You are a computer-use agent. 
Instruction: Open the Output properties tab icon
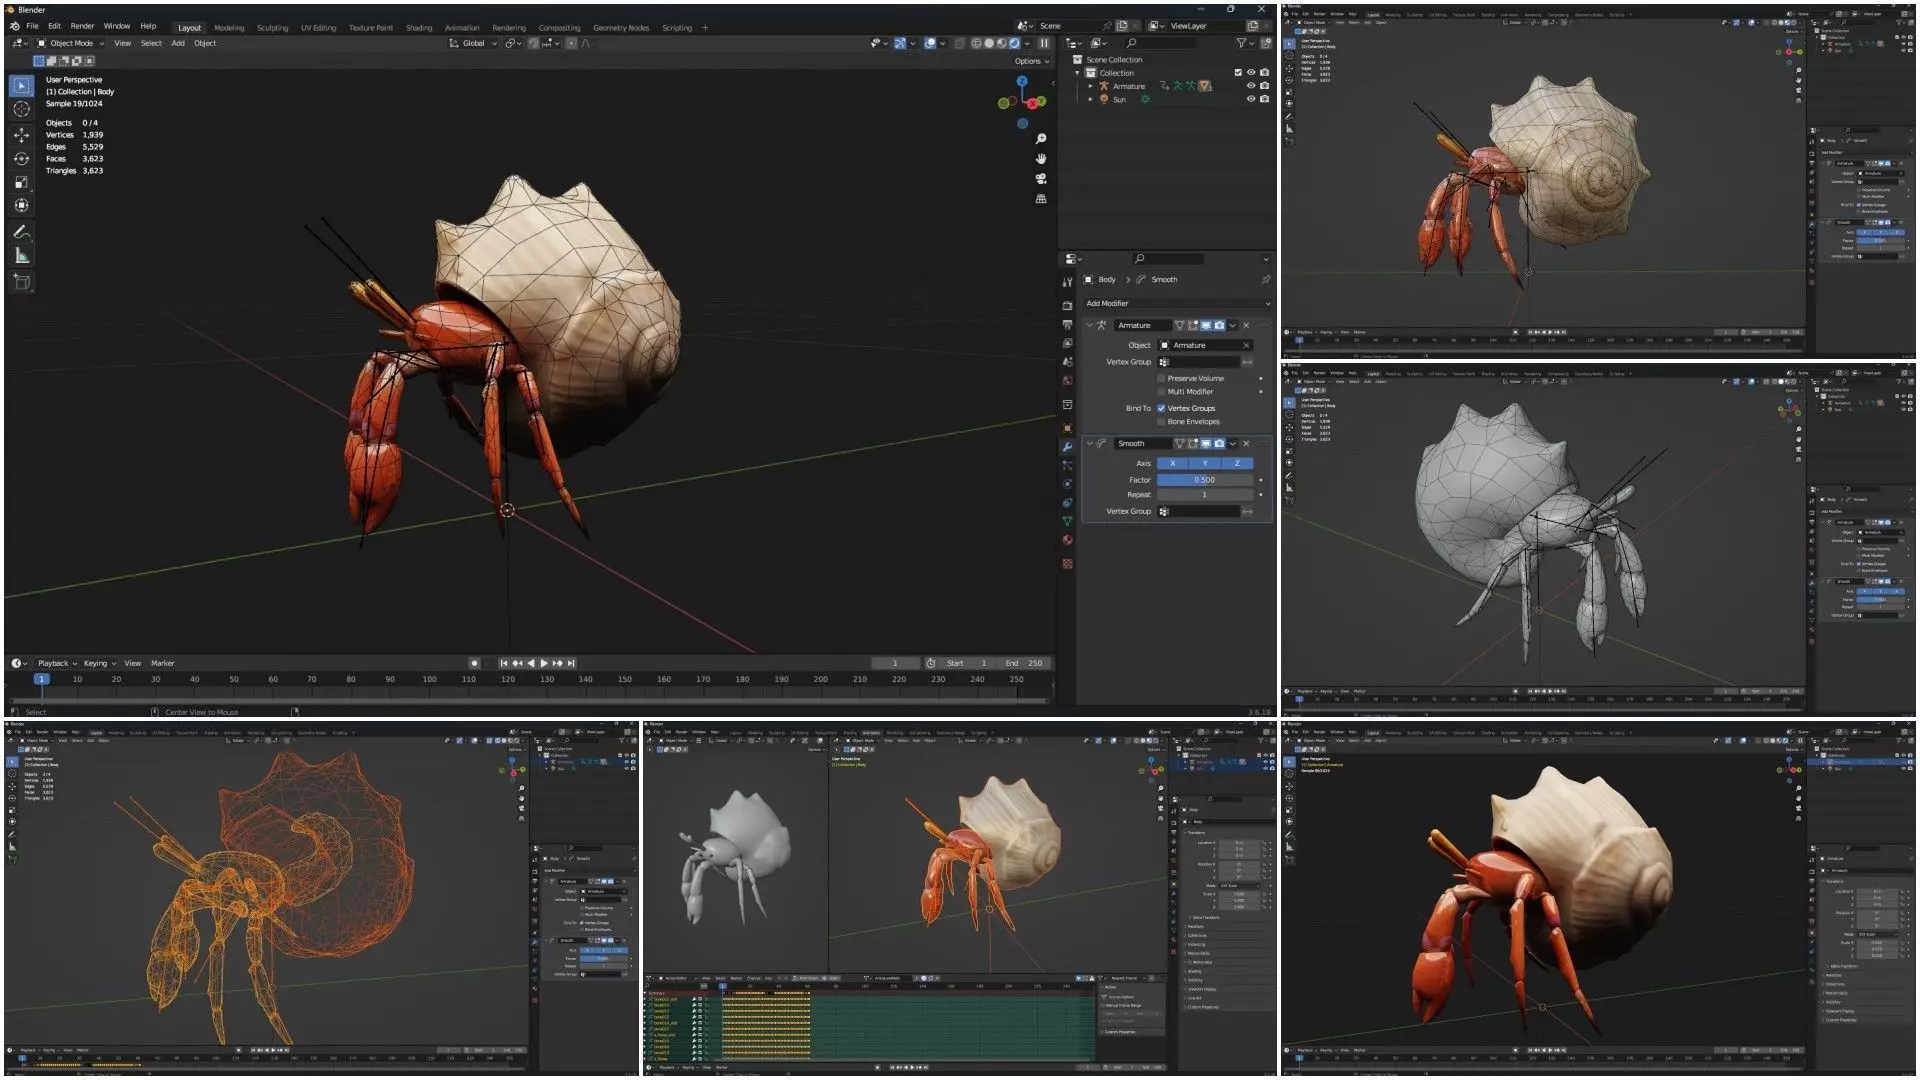coord(1067,325)
